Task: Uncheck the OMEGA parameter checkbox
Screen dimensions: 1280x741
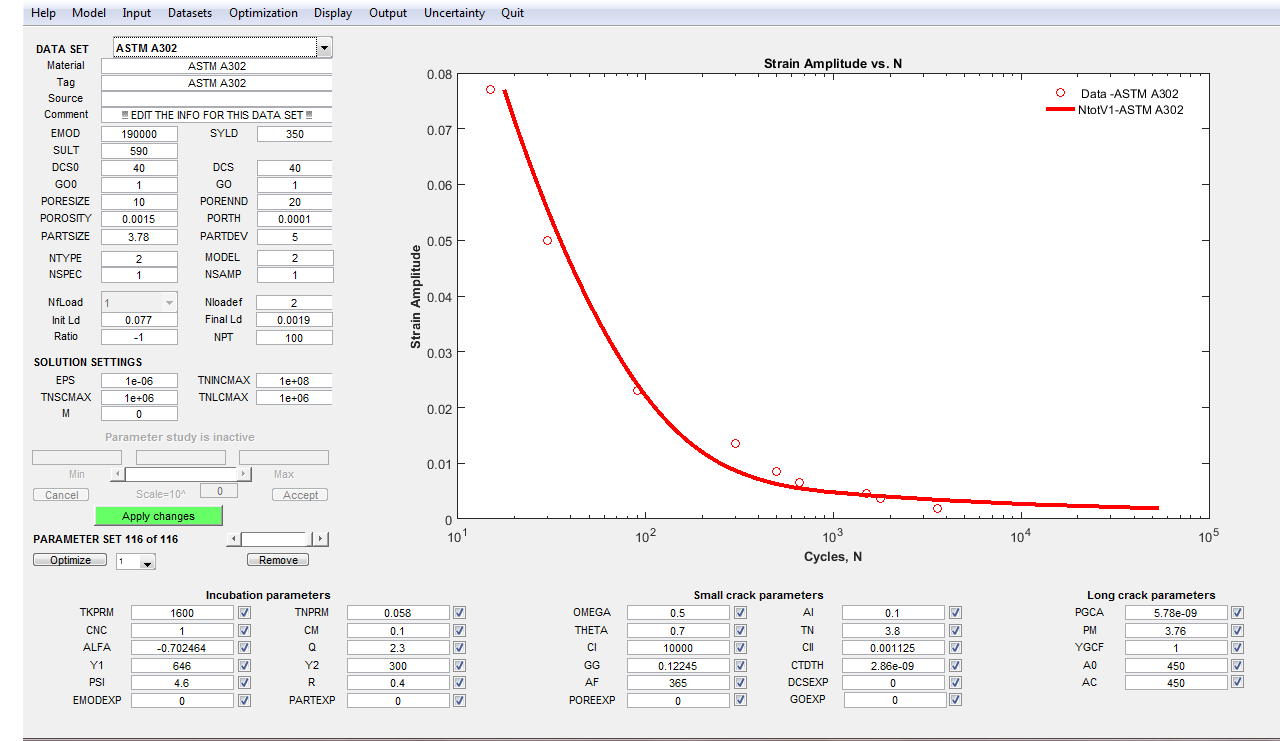Action: click(740, 613)
